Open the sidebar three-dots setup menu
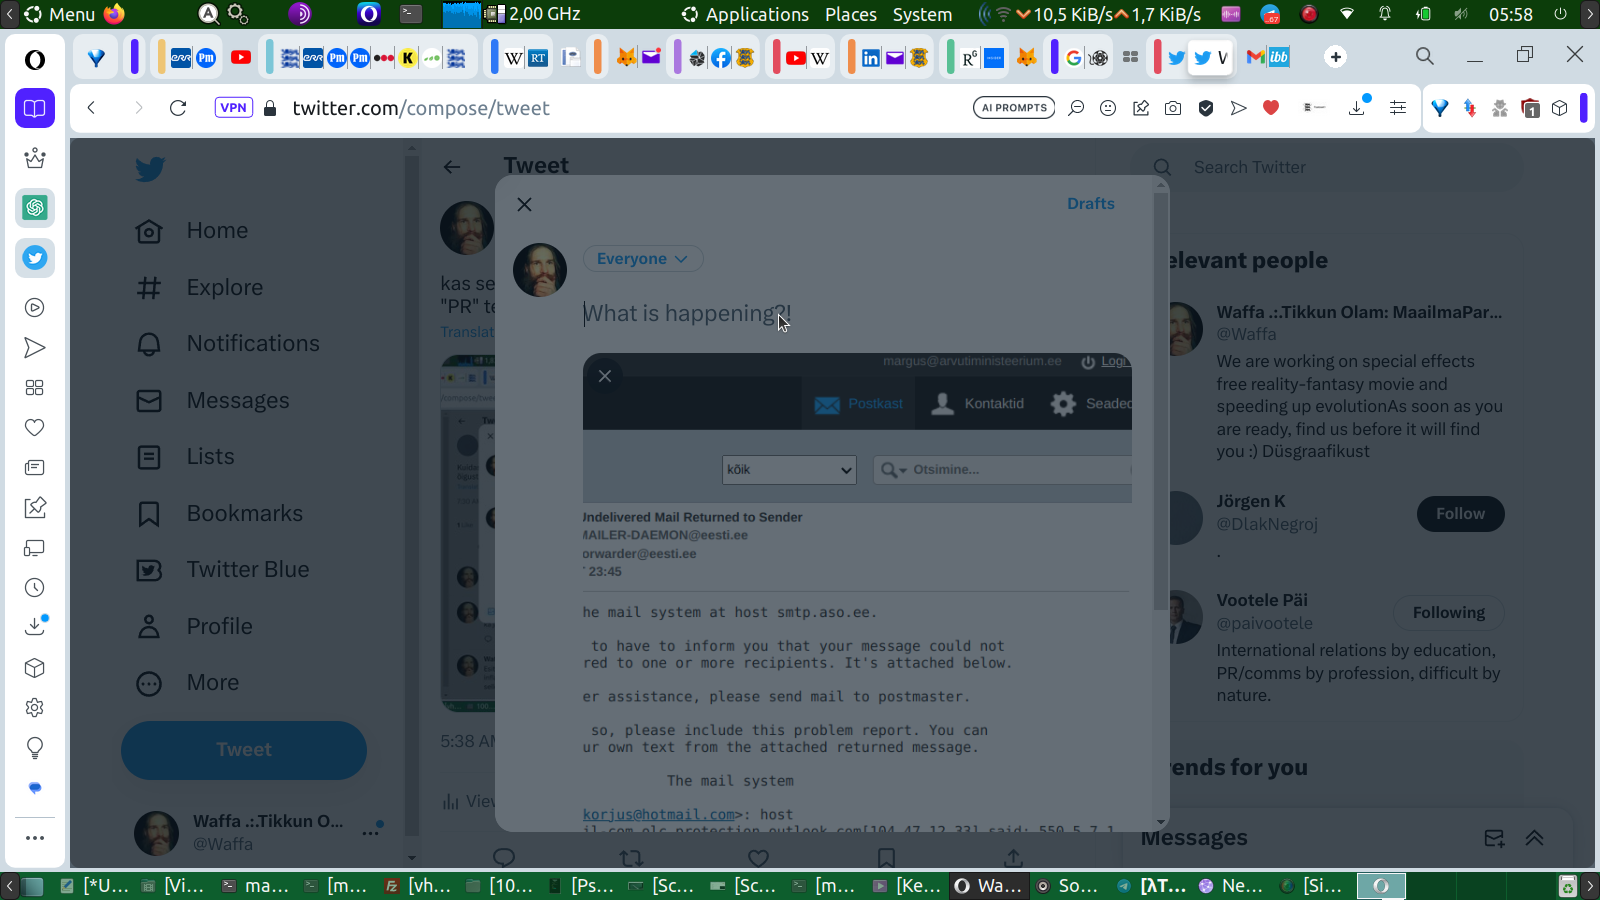This screenshot has height=900, width=1600. 35,838
